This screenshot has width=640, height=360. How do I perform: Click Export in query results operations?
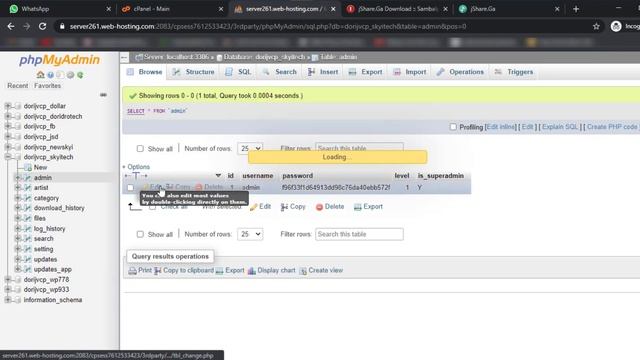point(230,270)
